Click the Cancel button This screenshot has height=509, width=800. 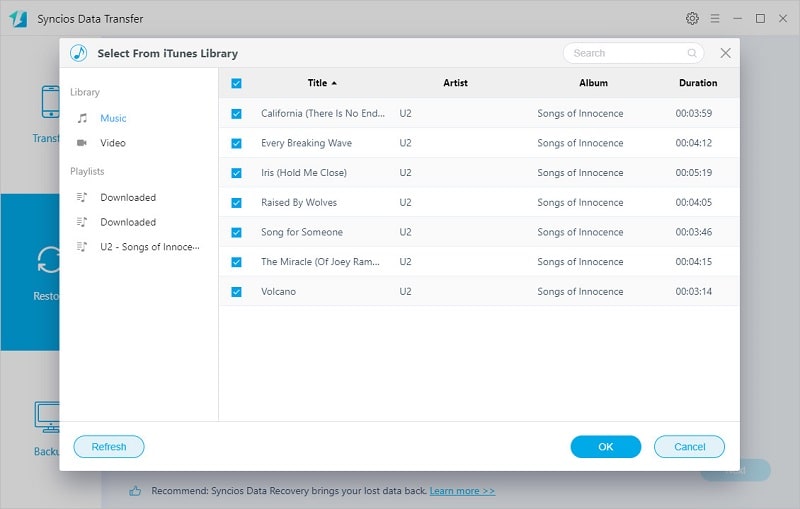click(689, 447)
